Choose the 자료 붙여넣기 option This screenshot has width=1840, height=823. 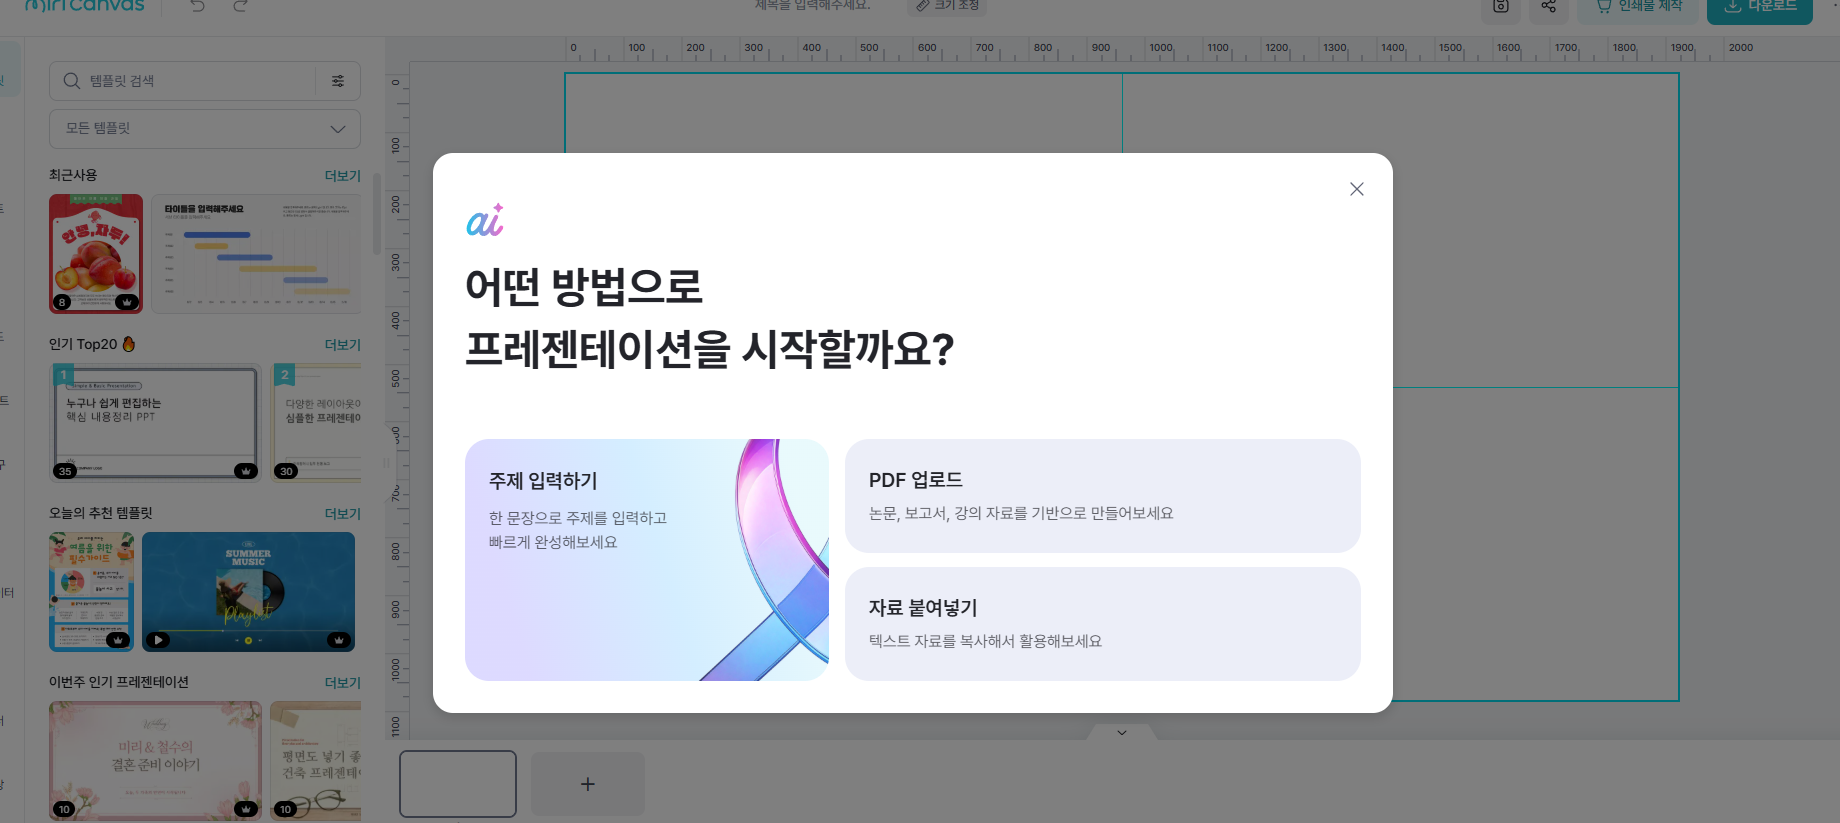click(x=1102, y=624)
